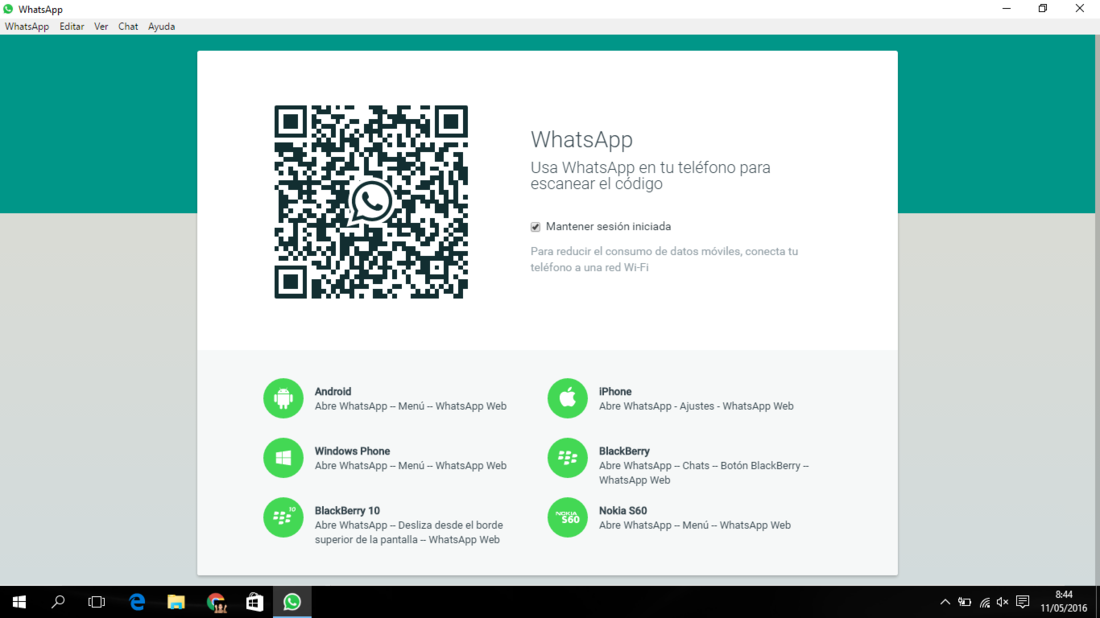Screen dimensions: 1100x618
Task: Open taskbar search magnifier
Action: click(x=58, y=602)
